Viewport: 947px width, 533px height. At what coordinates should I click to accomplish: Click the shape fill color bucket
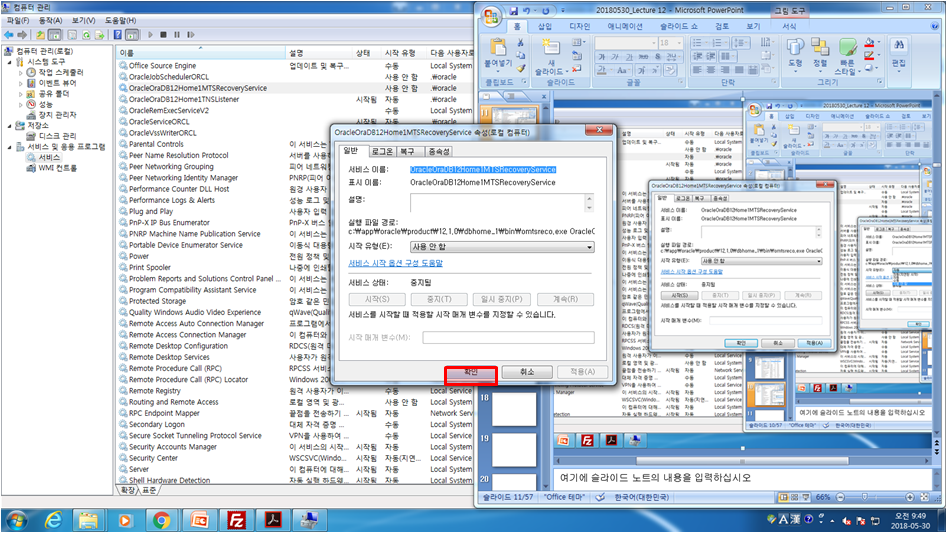coord(868,43)
